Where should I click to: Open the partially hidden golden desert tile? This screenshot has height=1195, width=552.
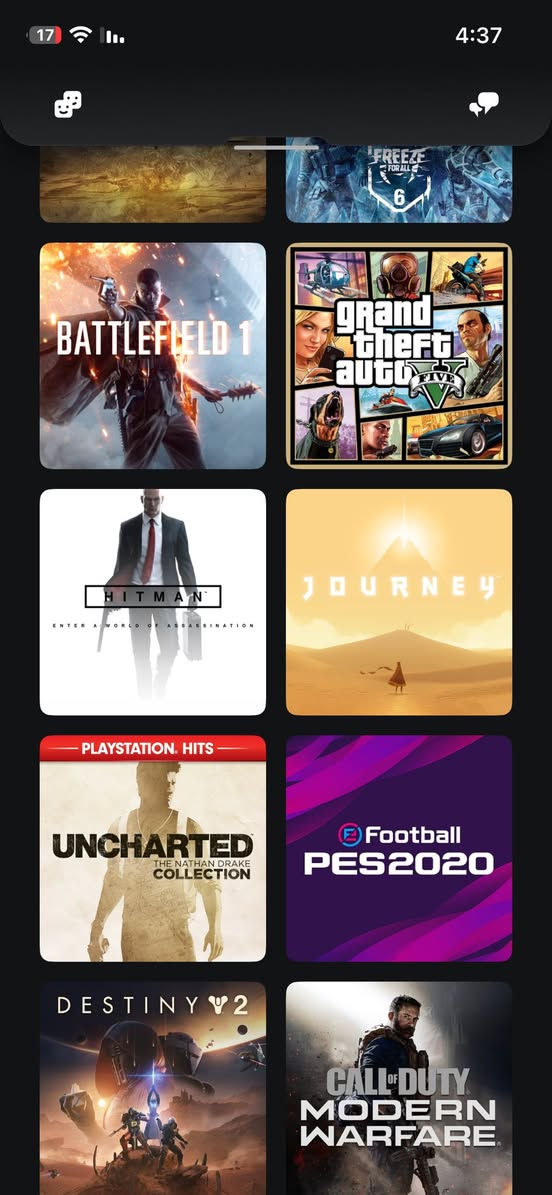[152, 183]
